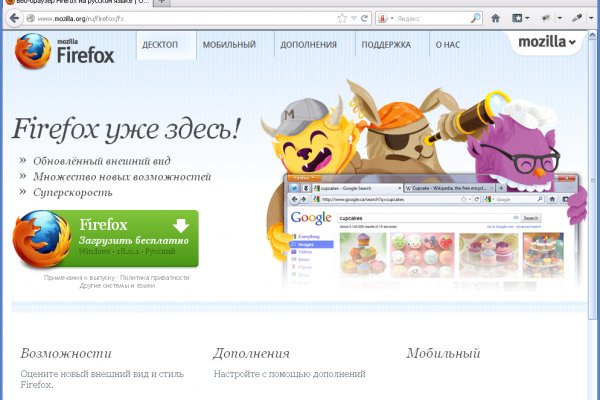Click the search magnifier icon in search box
Screen dimensions: 600x400
[x=472, y=18]
